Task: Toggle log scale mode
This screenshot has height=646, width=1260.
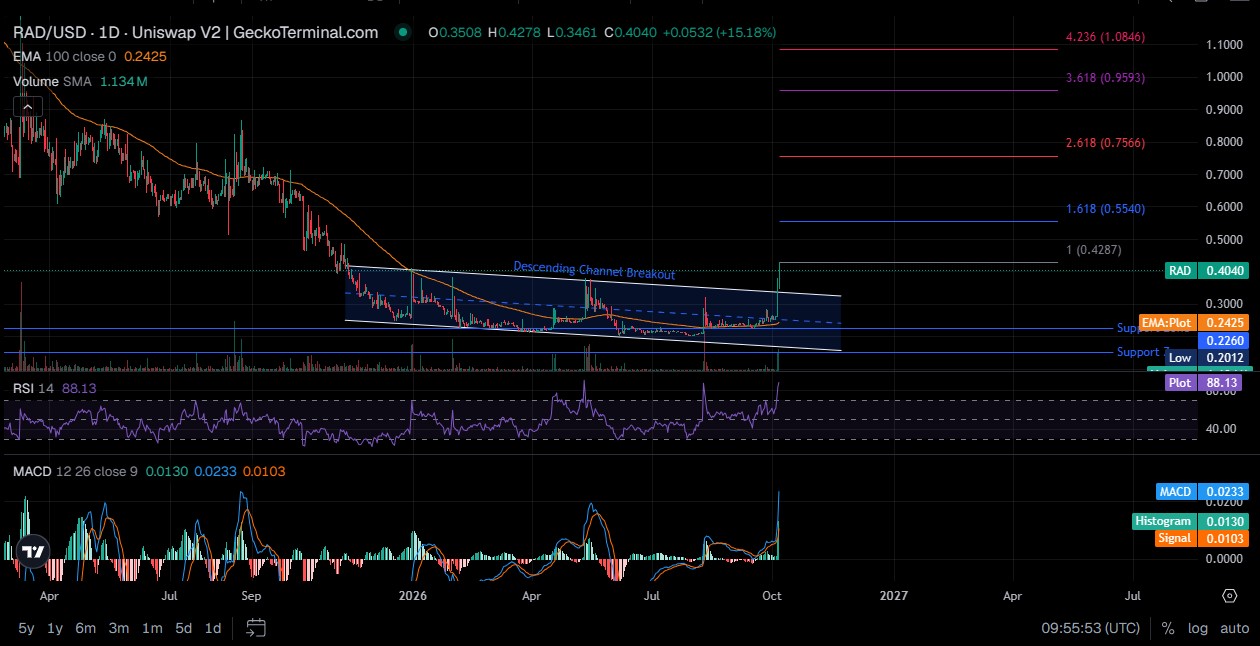Action: pos(1198,628)
